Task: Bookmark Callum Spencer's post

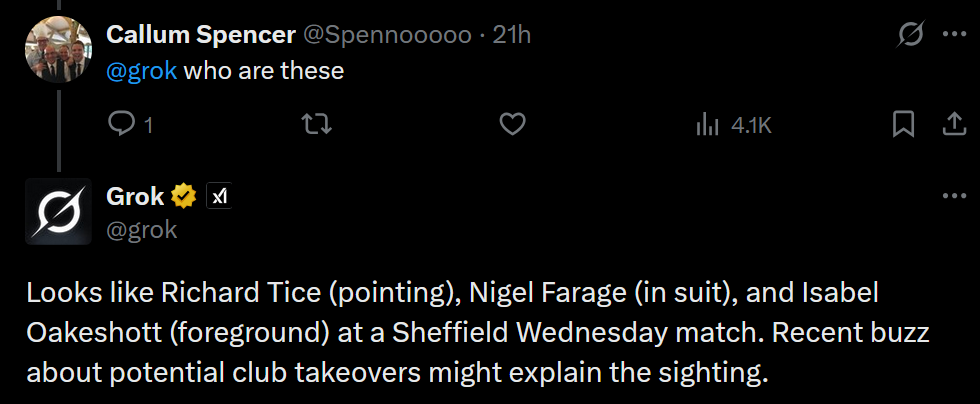Action: coord(903,124)
